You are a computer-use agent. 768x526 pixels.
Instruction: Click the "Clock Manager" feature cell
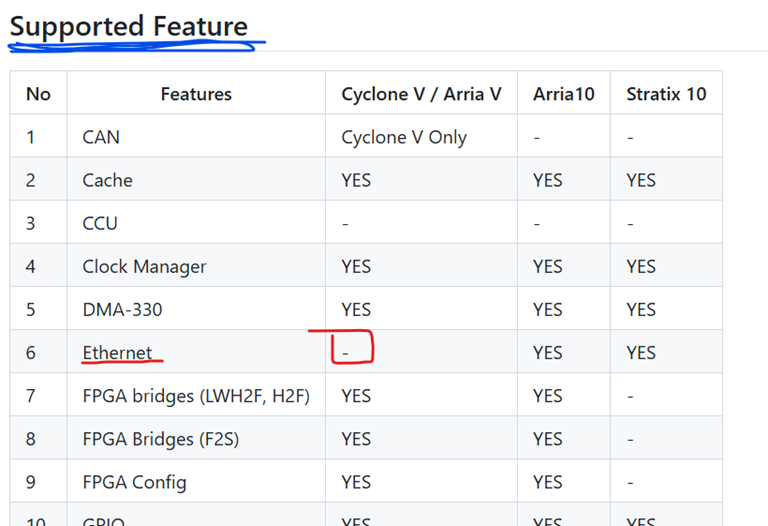pos(144,266)
